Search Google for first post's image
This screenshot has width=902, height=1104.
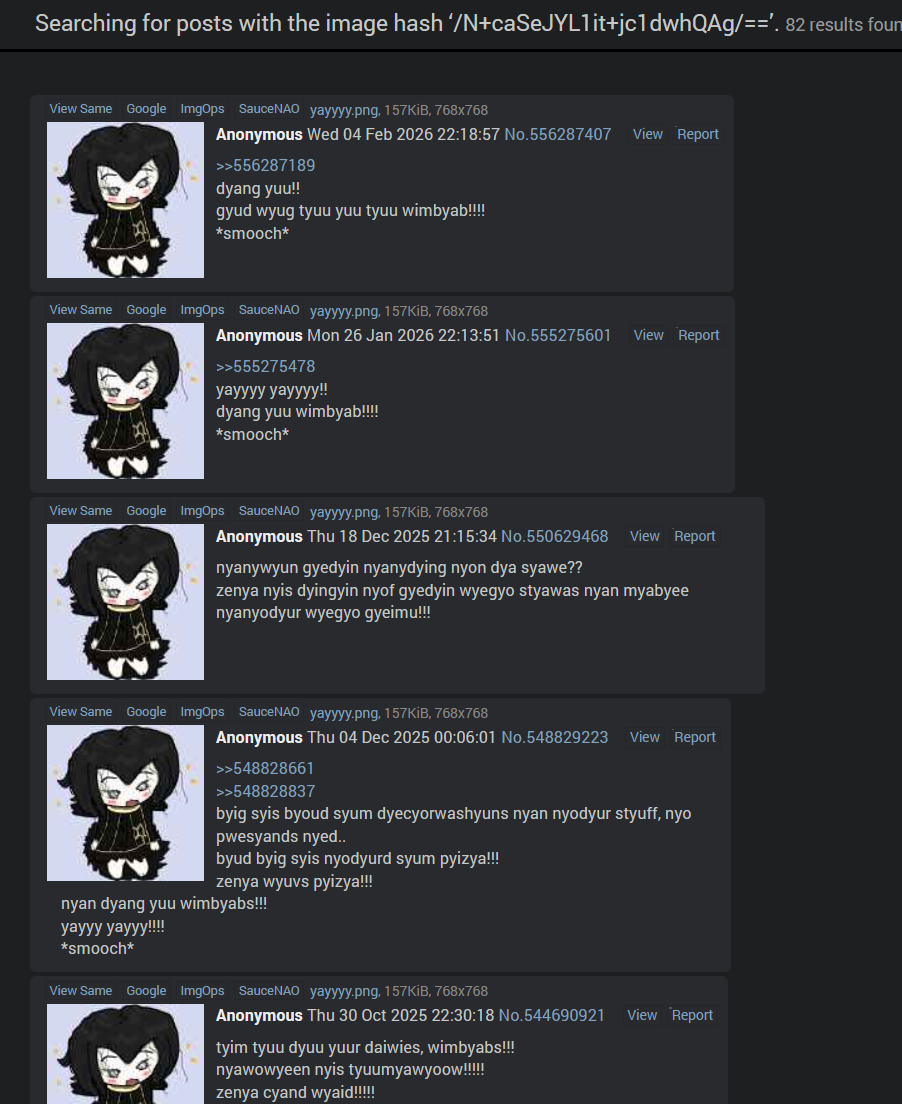[x=146, y=109]
